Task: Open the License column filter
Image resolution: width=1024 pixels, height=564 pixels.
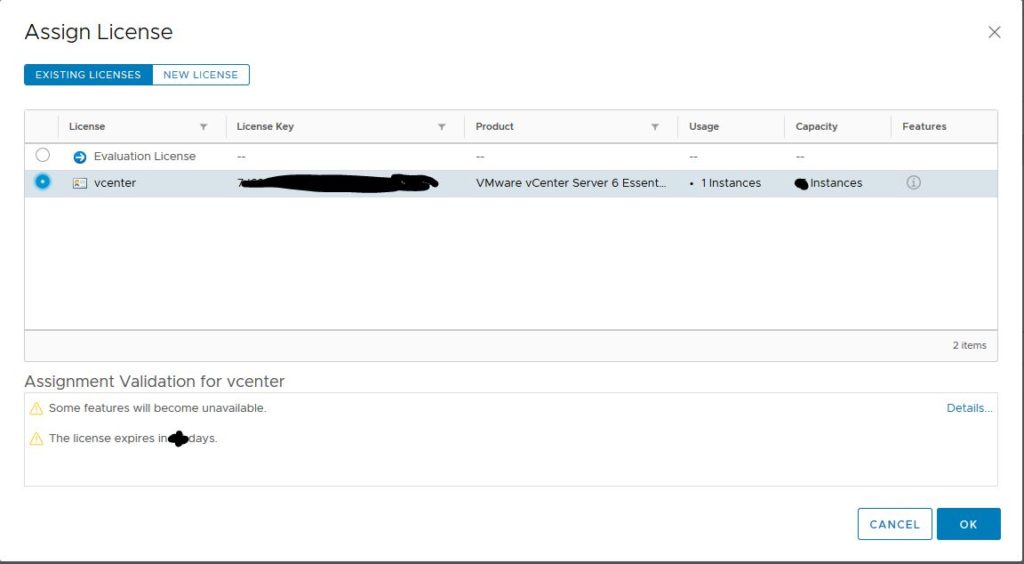Action: [x=203, y=127]
